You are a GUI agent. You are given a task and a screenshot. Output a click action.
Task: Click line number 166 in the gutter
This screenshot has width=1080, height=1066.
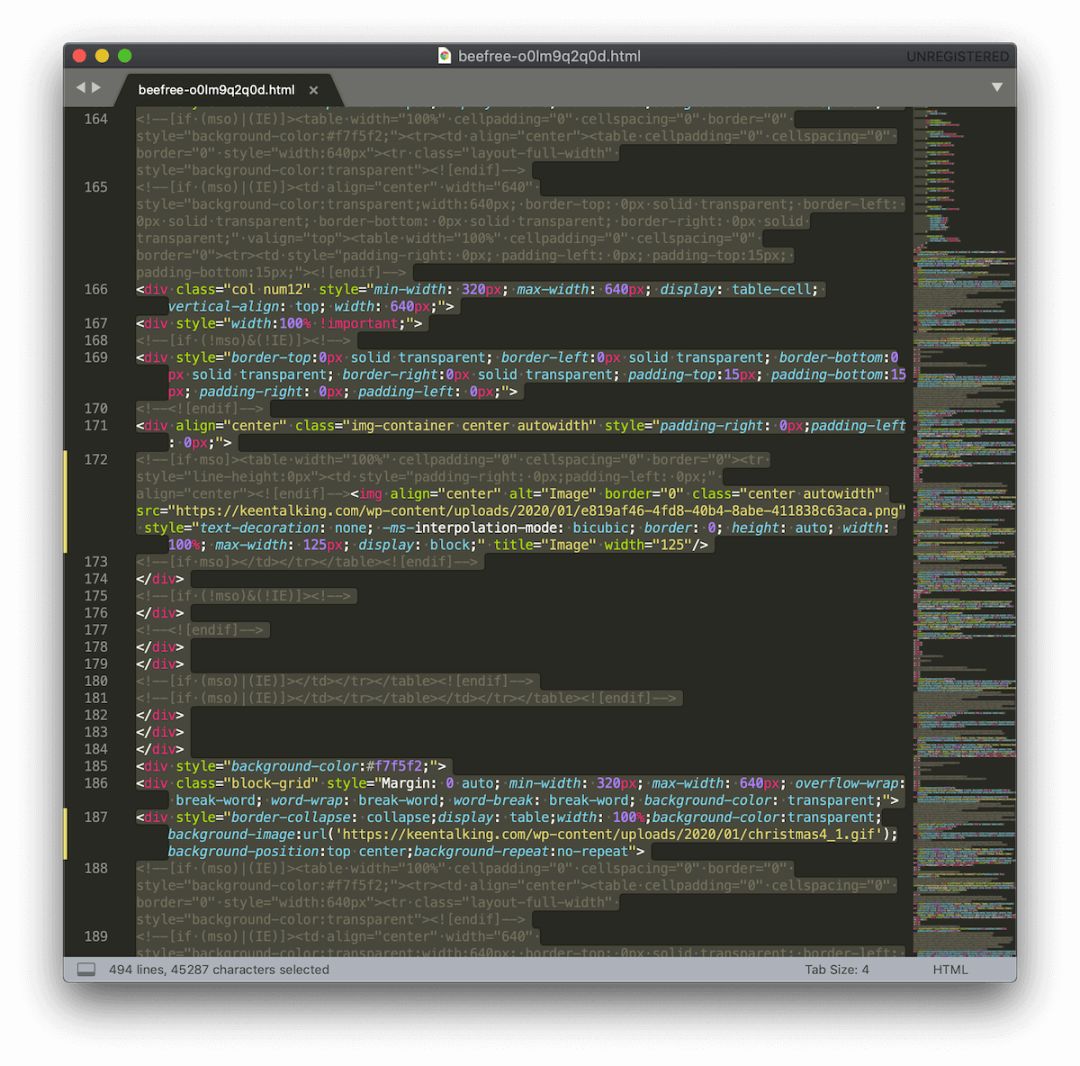96,290
